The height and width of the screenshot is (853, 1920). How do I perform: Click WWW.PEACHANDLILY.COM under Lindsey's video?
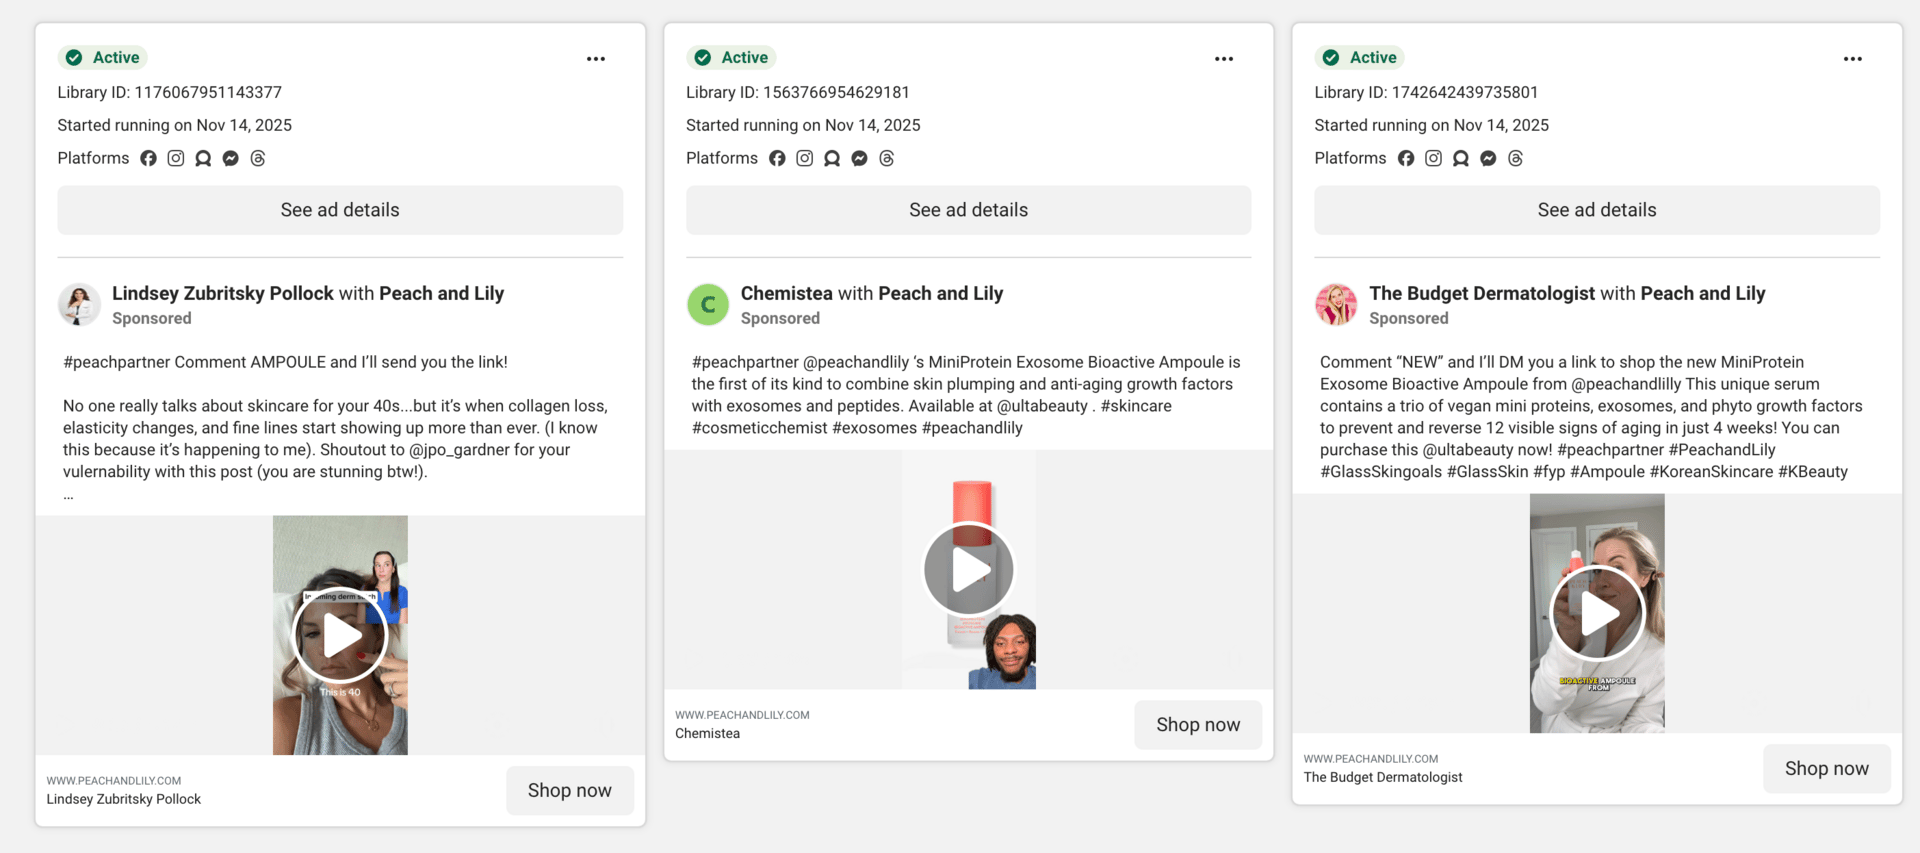tap(114, 781)
